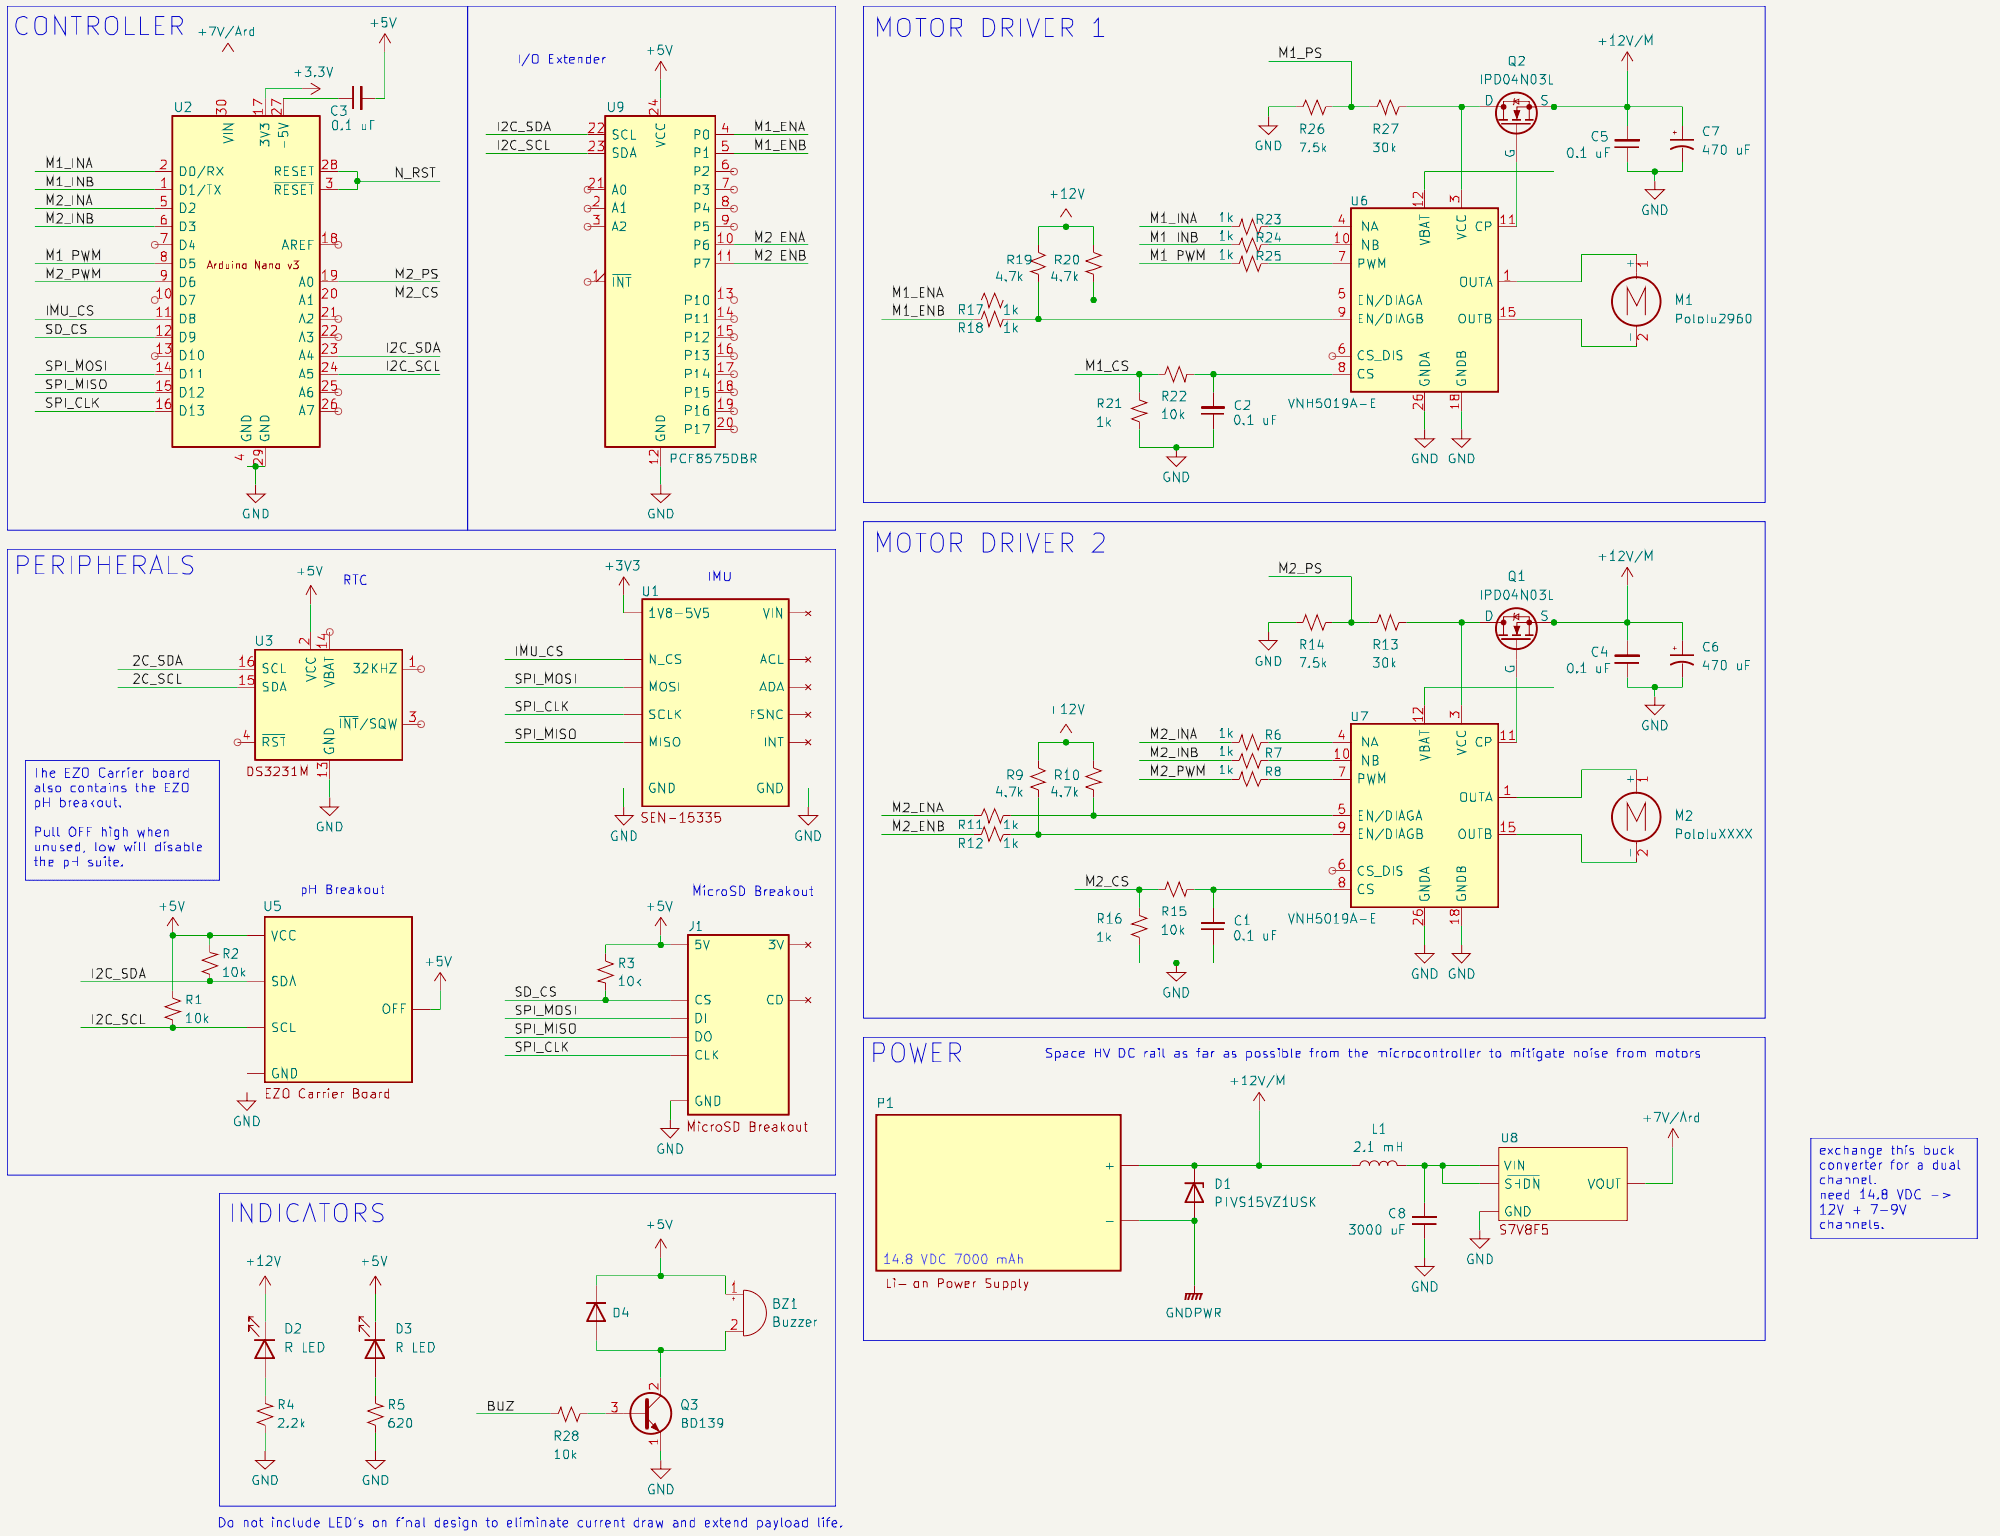Select the DS3231M RTC chip

pyautogui.click(x=328, y=704)
